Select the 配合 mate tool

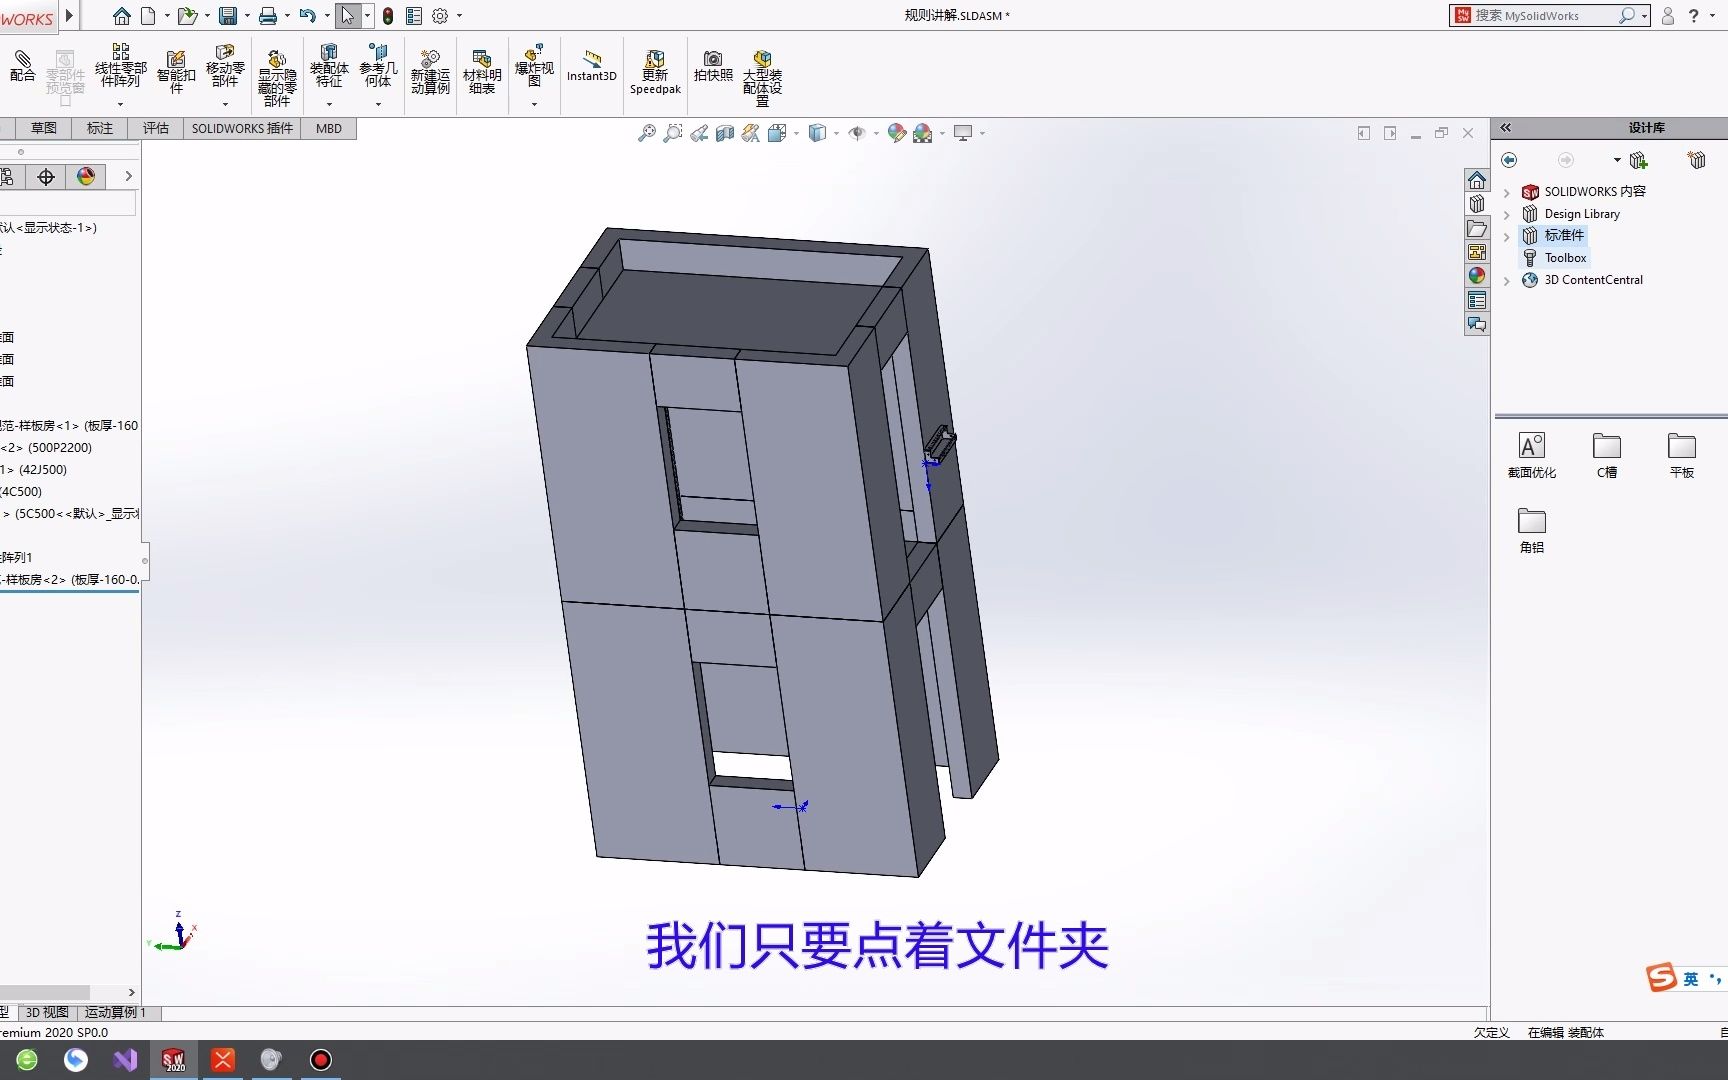[22, 66]
